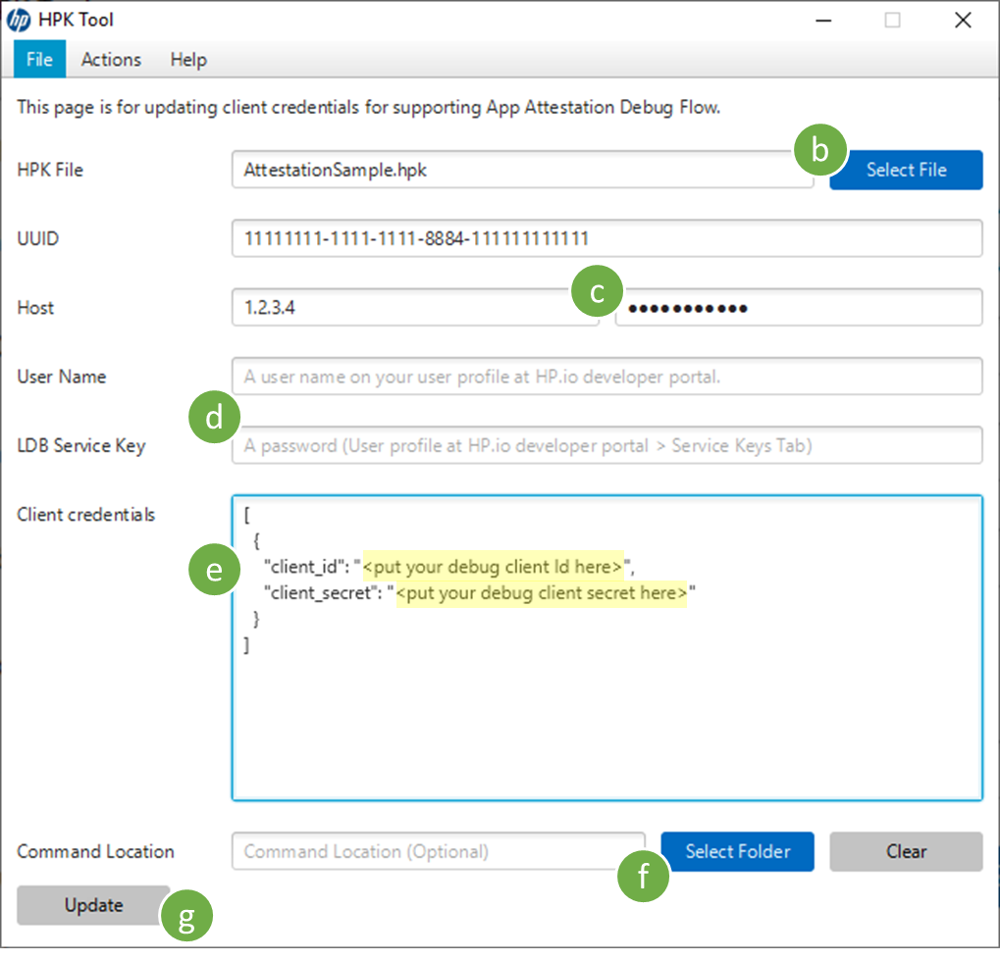Screen dimensions: 1000x960
Task: Click the Update button
Action: (93, 905)
